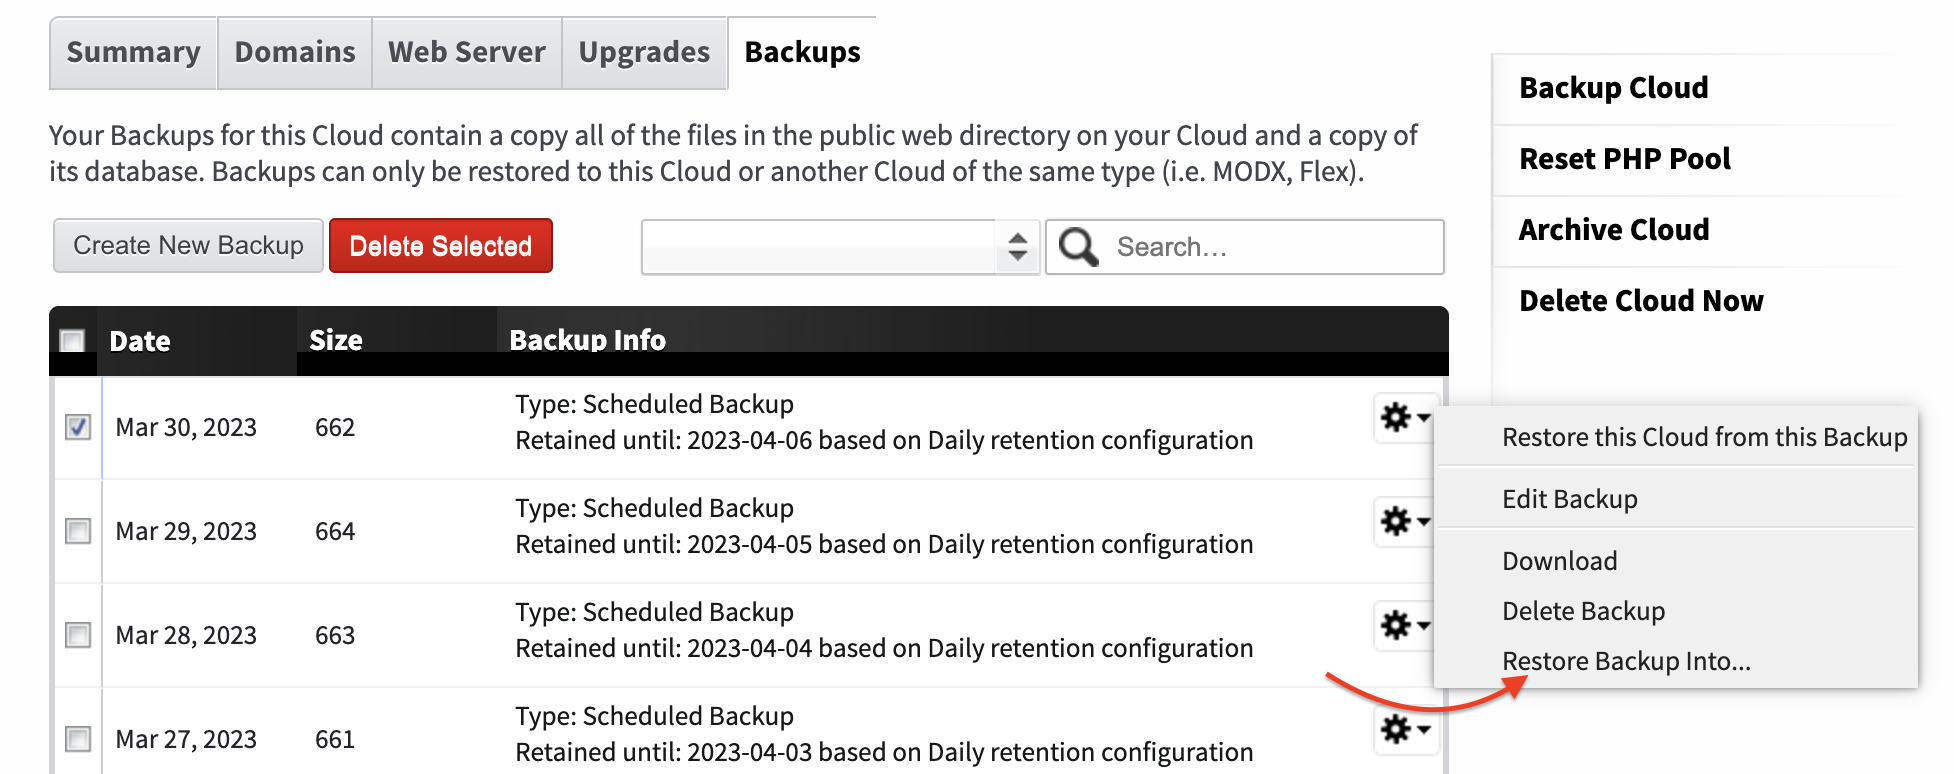Open gear menu for Mar 27 backup

tap(1405, 730)
